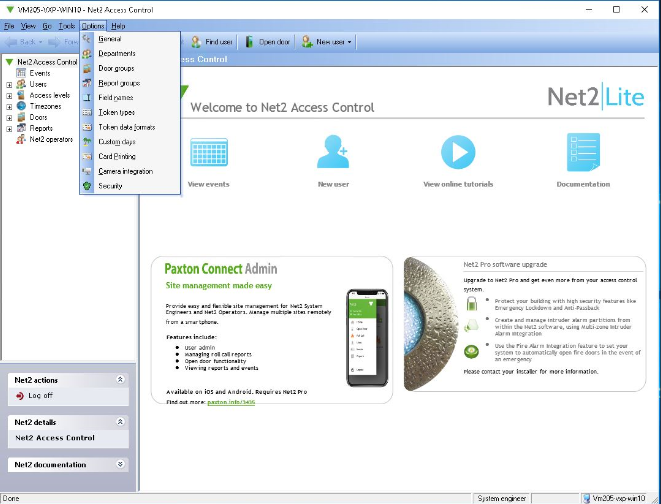
Task: Click View online tutorials label
Action: pos(458,184)
